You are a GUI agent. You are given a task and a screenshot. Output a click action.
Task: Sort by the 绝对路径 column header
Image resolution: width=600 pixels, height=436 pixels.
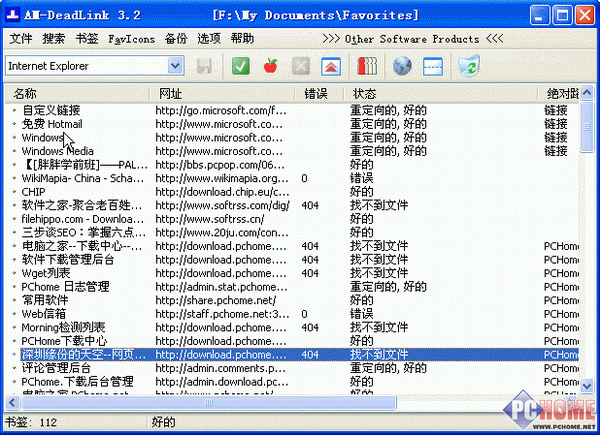[559, 94]
